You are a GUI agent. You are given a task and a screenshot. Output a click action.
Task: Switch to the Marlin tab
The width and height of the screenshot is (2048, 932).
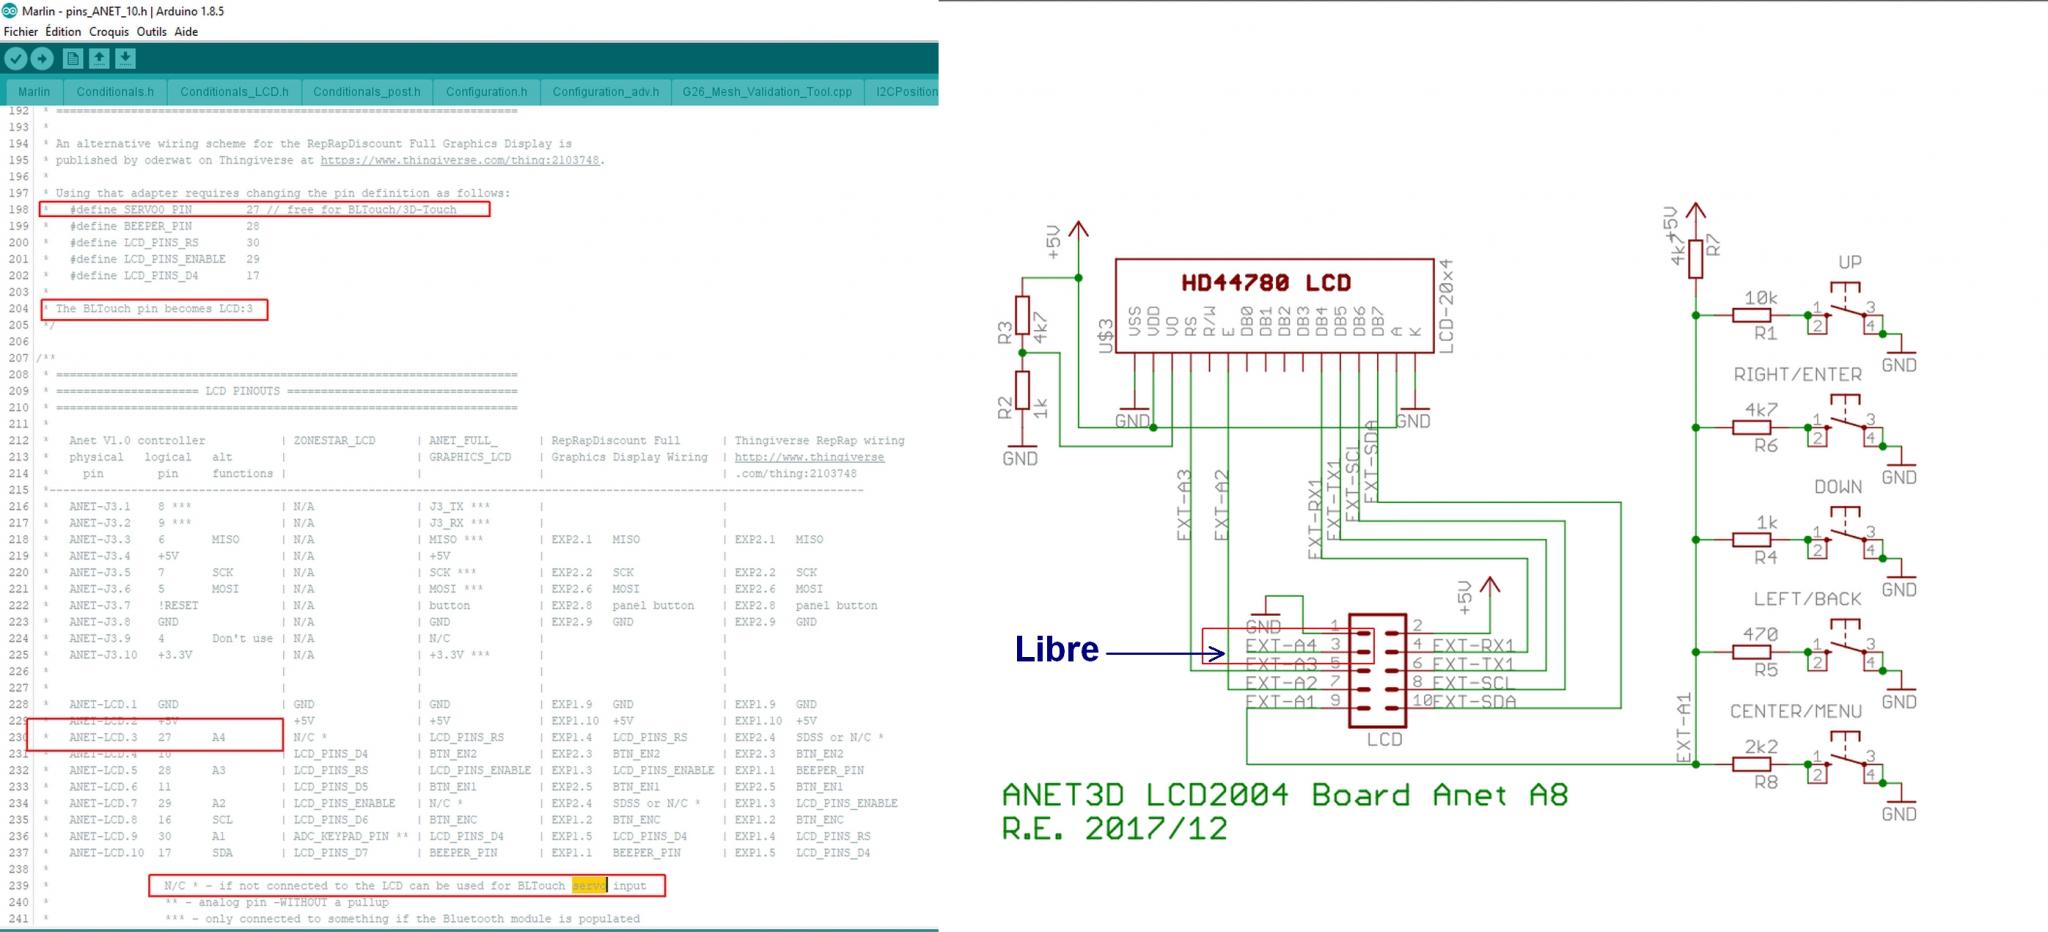tap(34, 92)
